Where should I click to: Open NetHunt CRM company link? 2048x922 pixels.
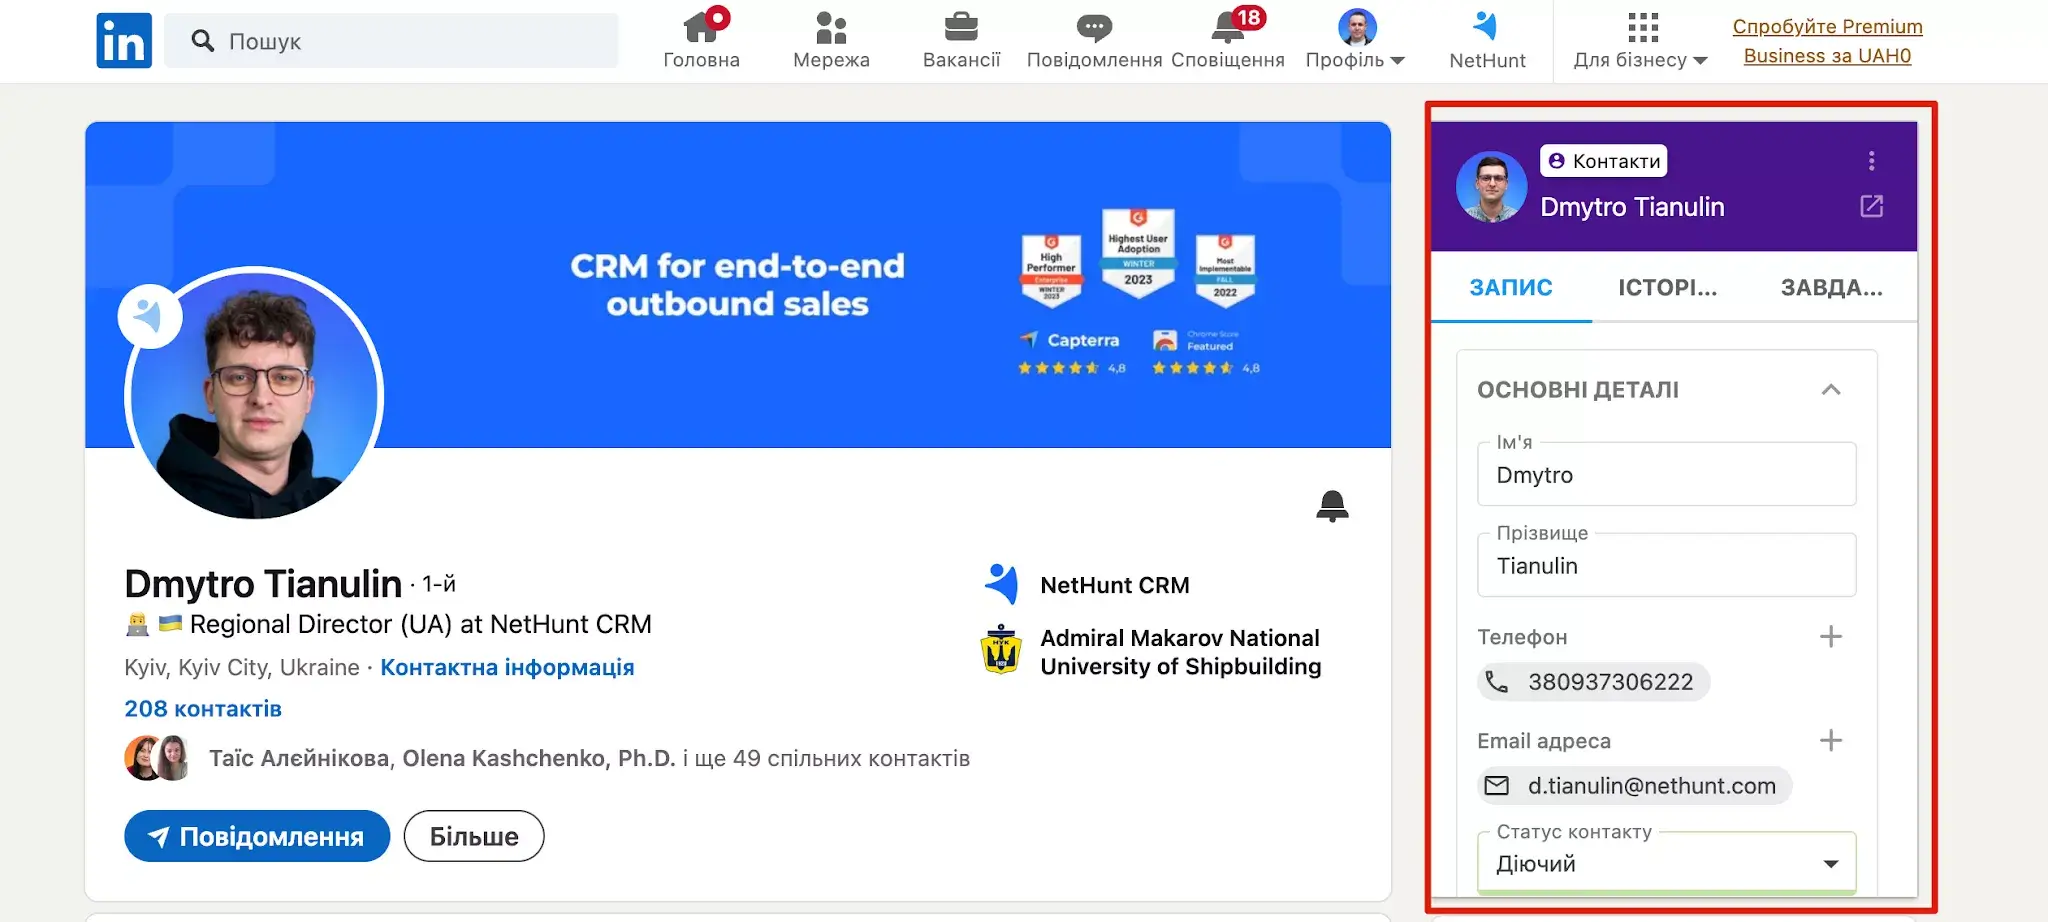pyautogui.click(x=1115, y=585)
